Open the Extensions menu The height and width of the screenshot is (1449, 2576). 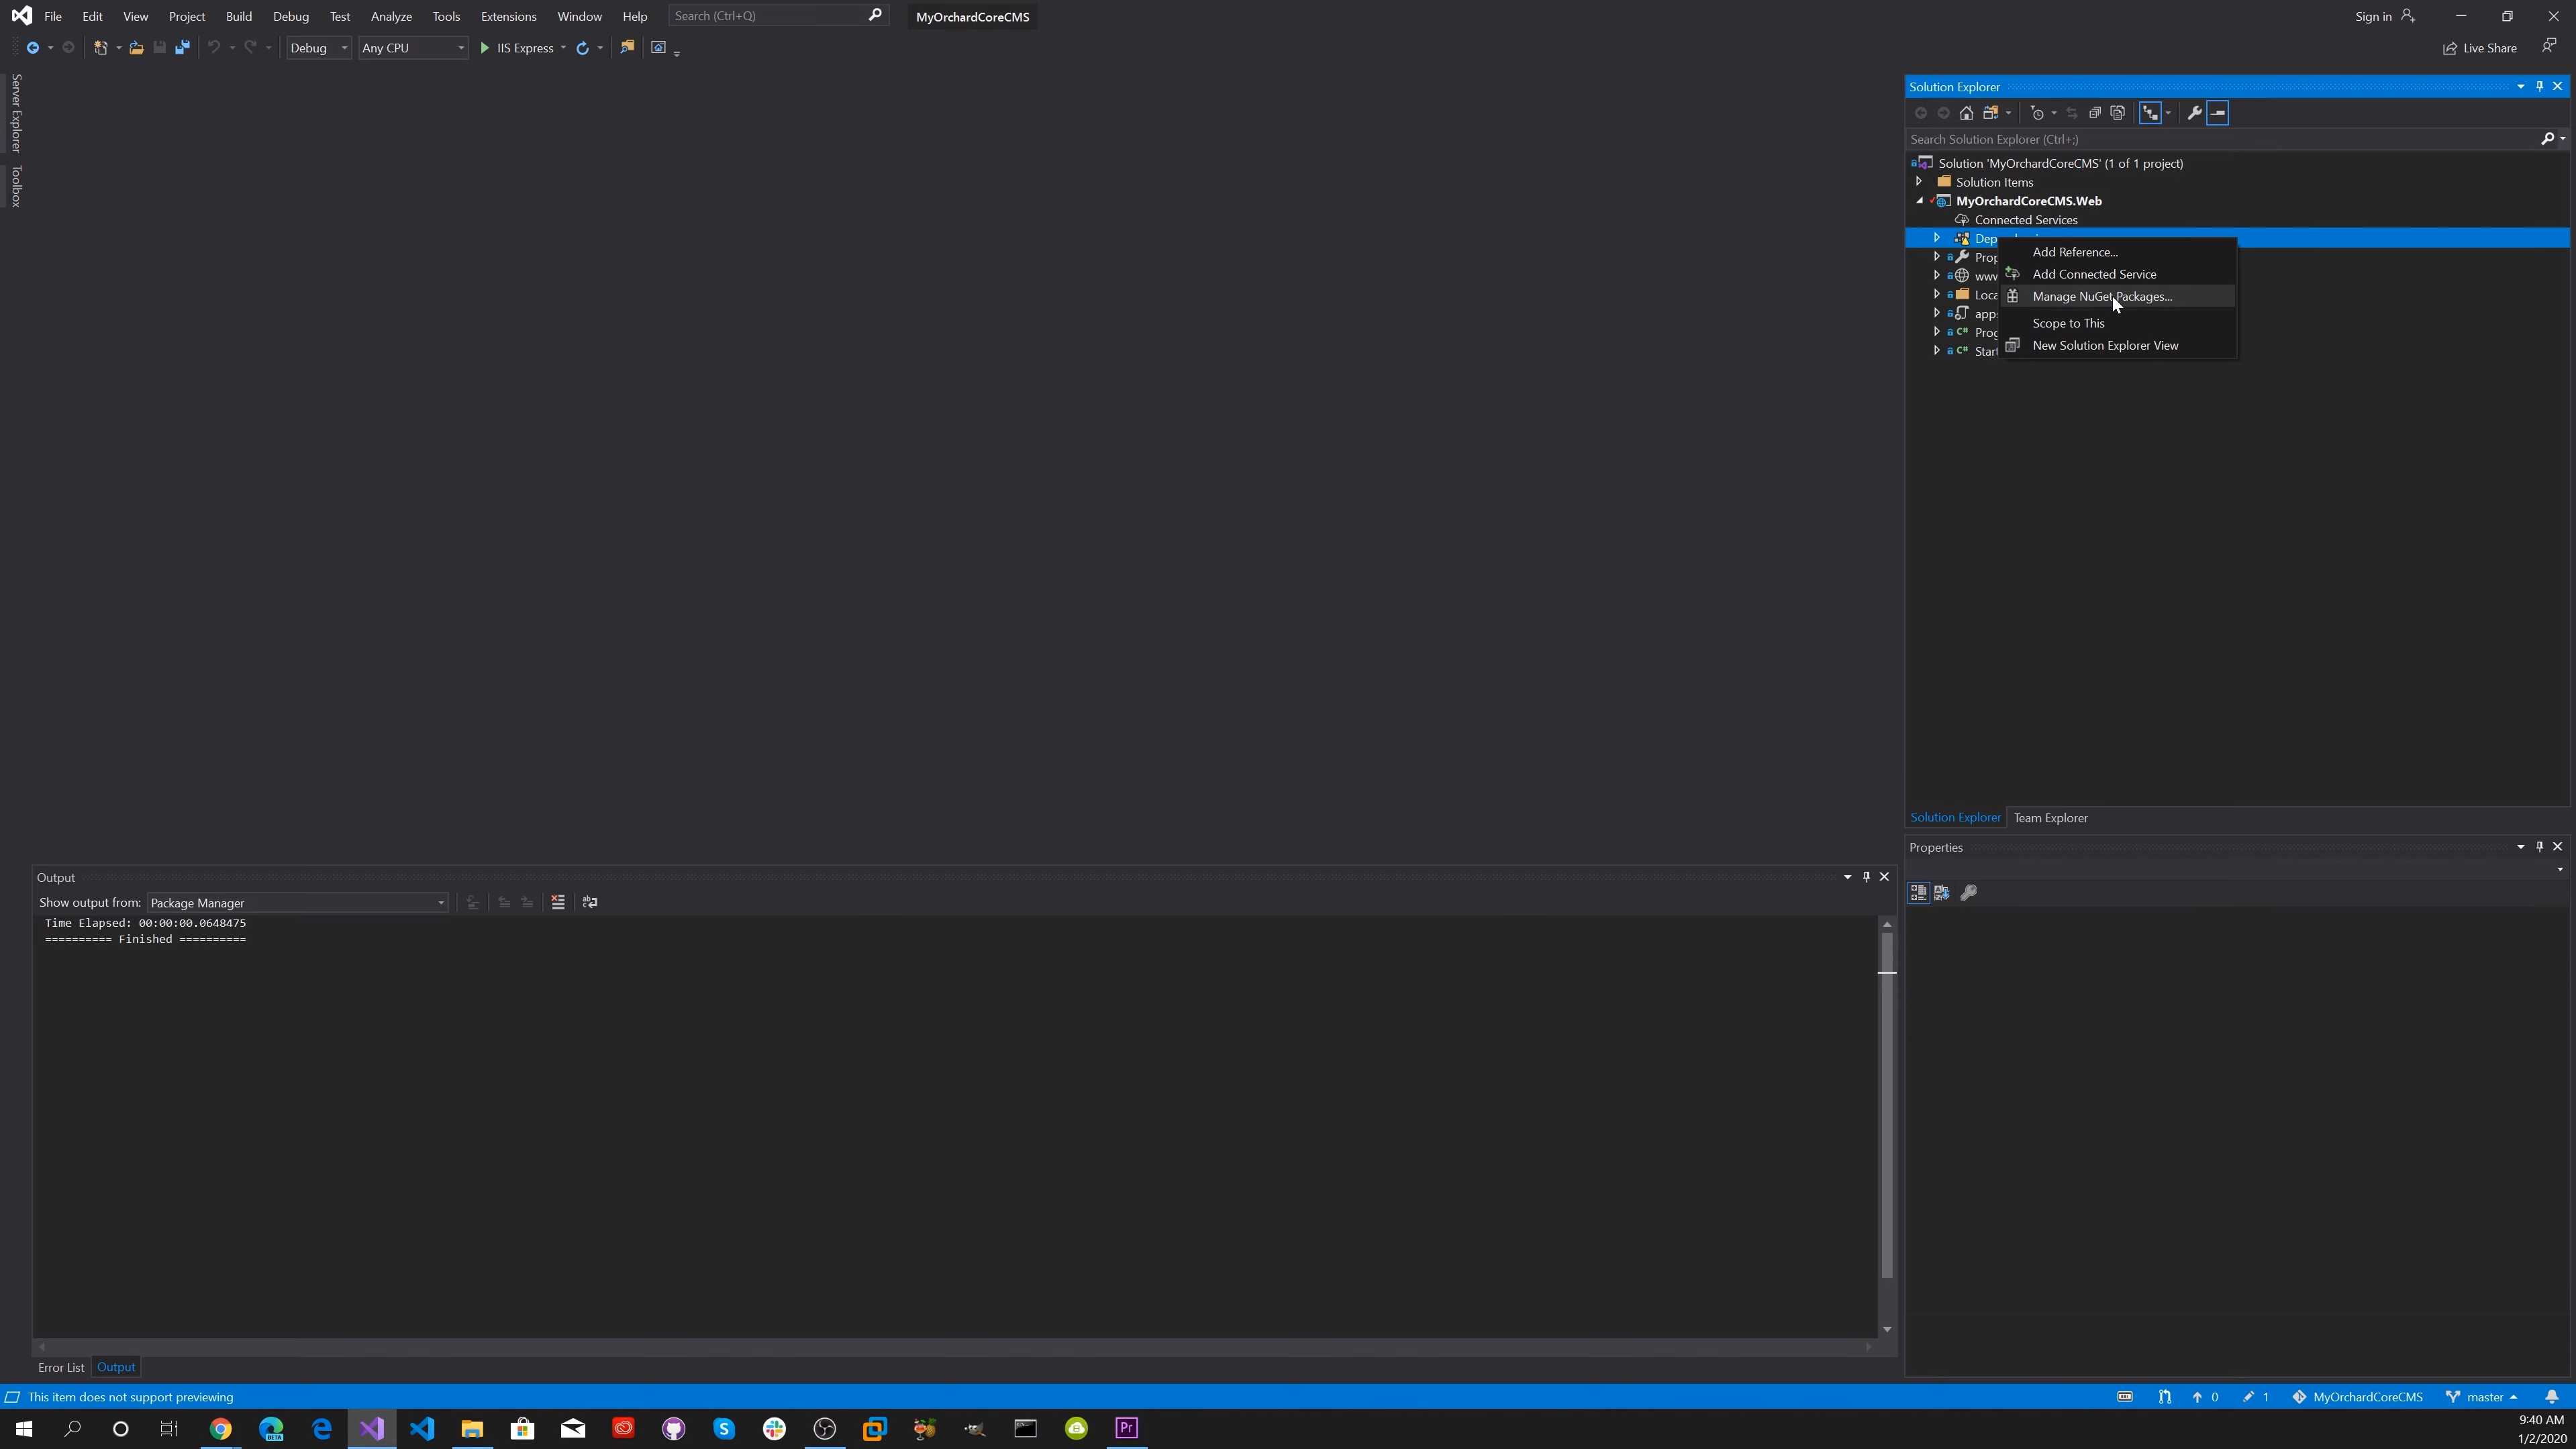point(508,16)
